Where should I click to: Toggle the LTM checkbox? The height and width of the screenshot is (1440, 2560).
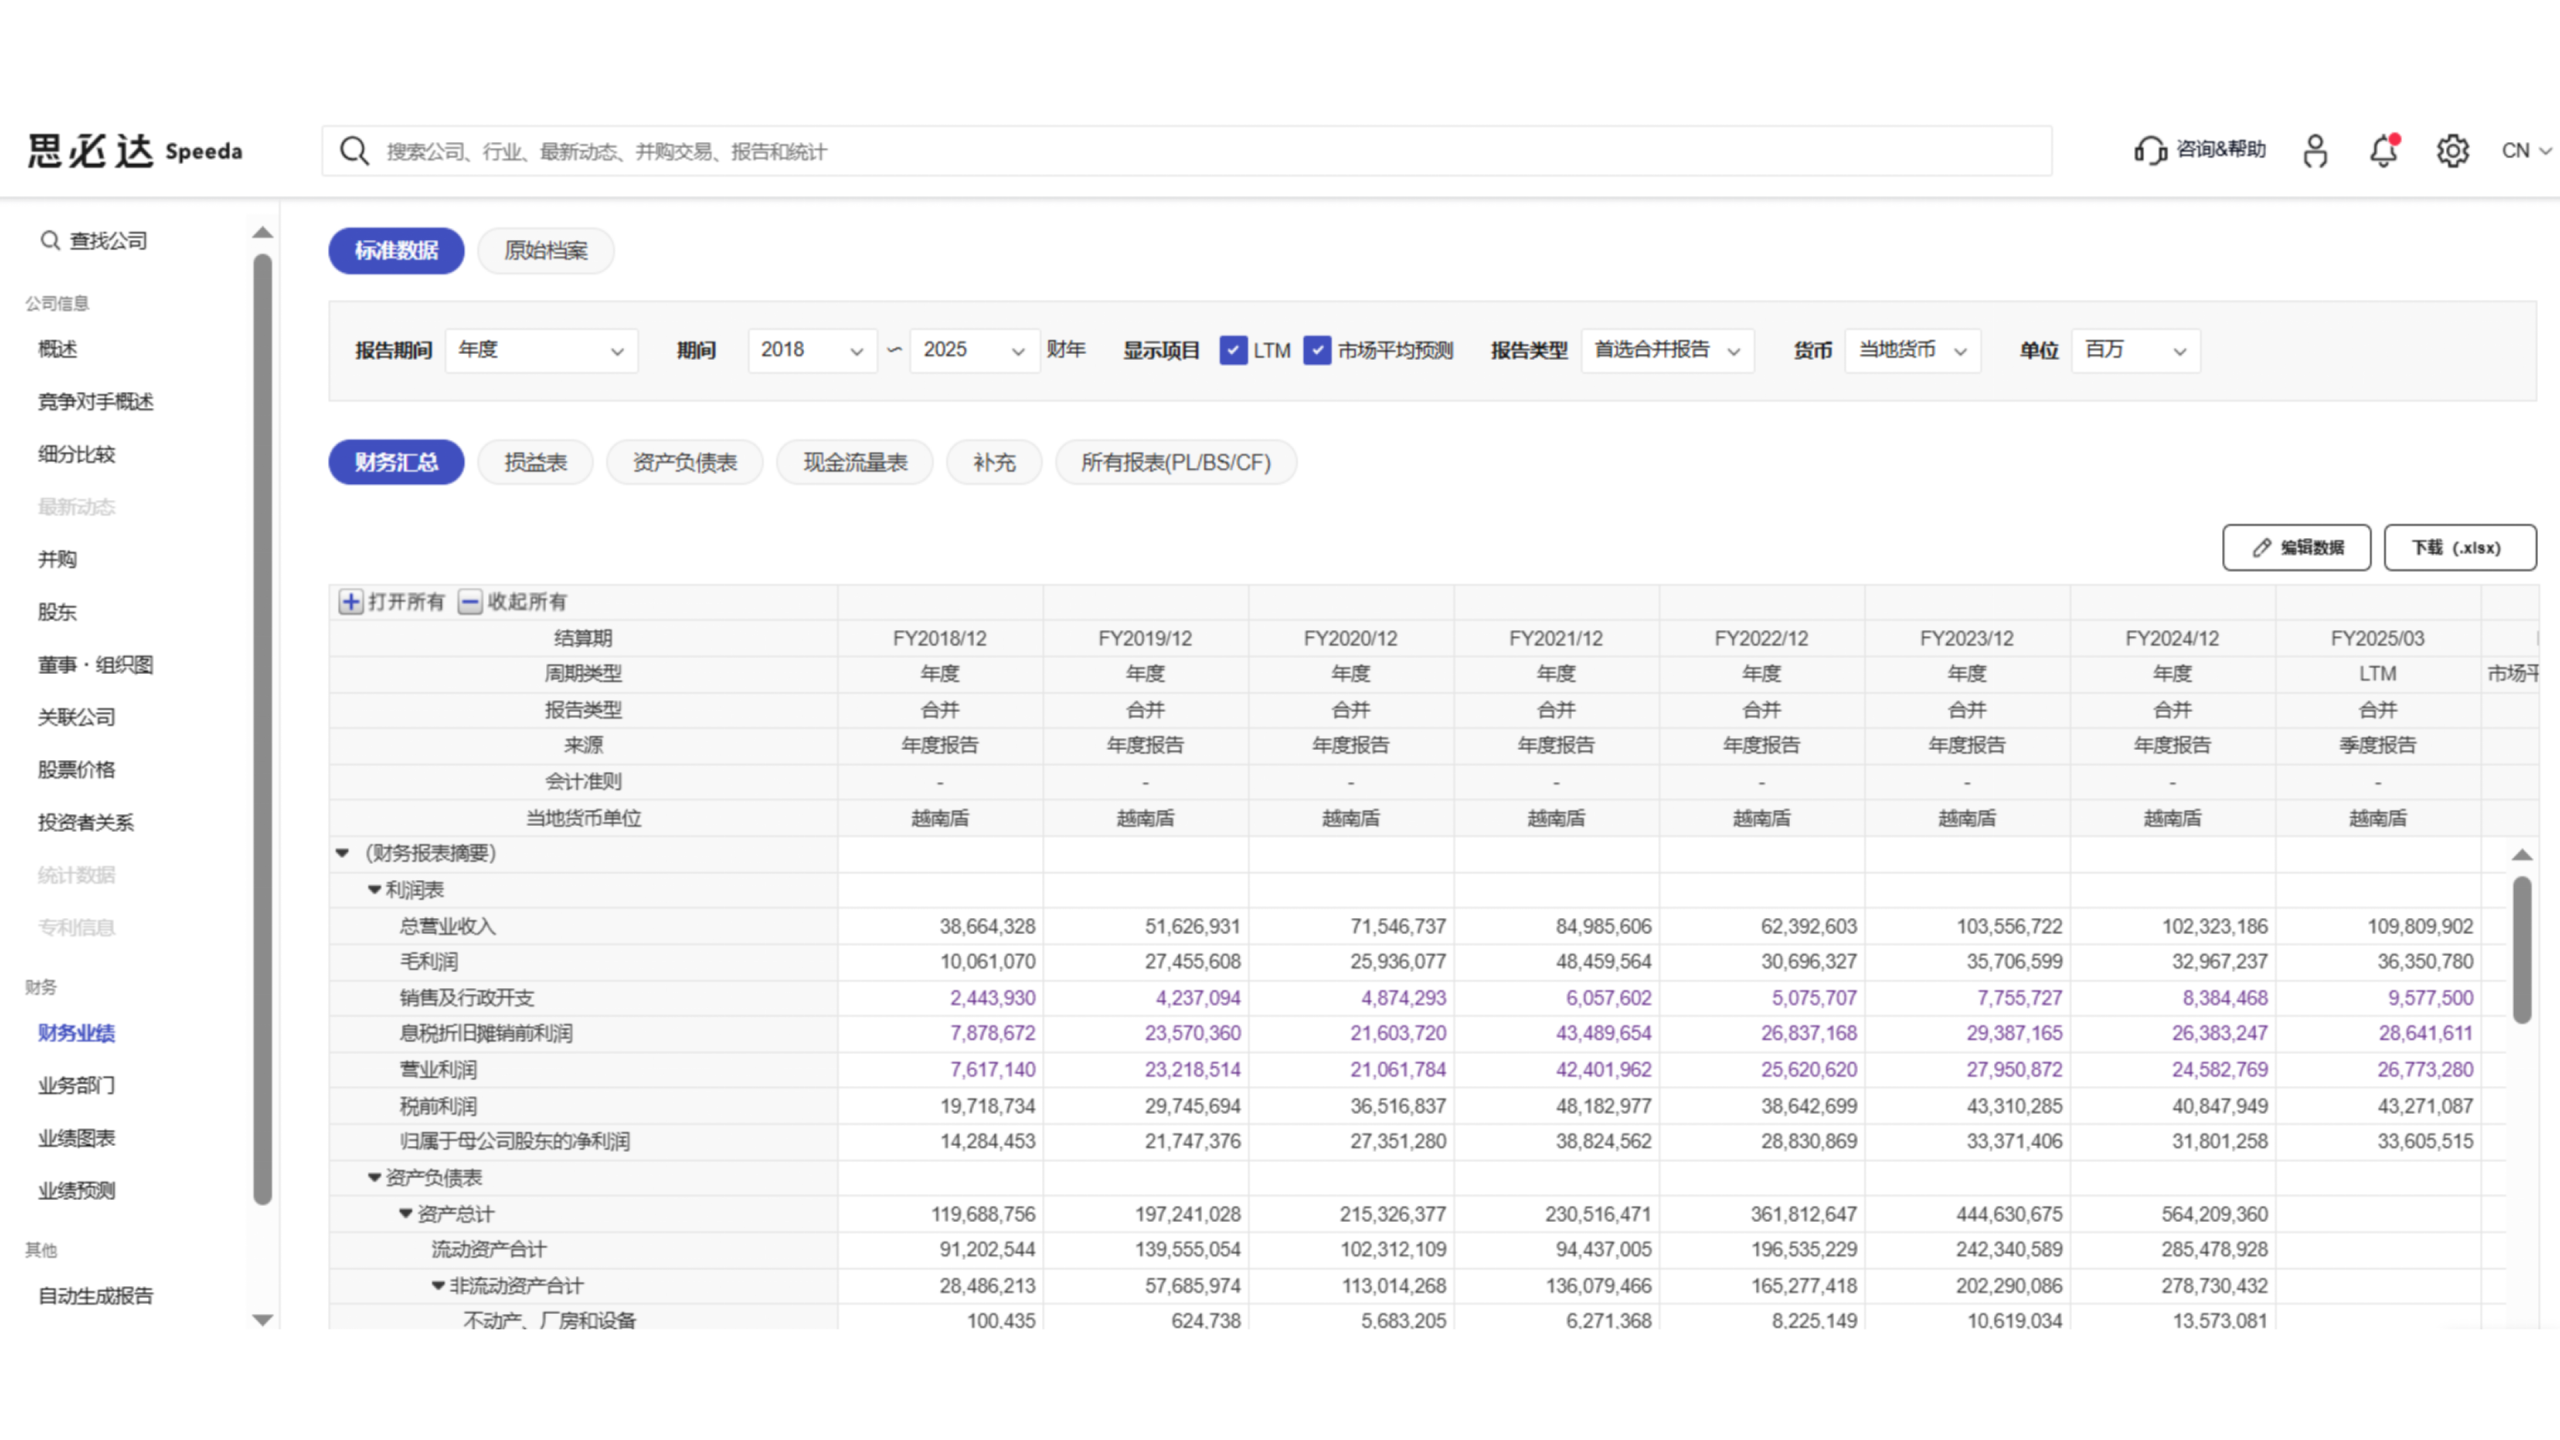(x=1233, y=350)
